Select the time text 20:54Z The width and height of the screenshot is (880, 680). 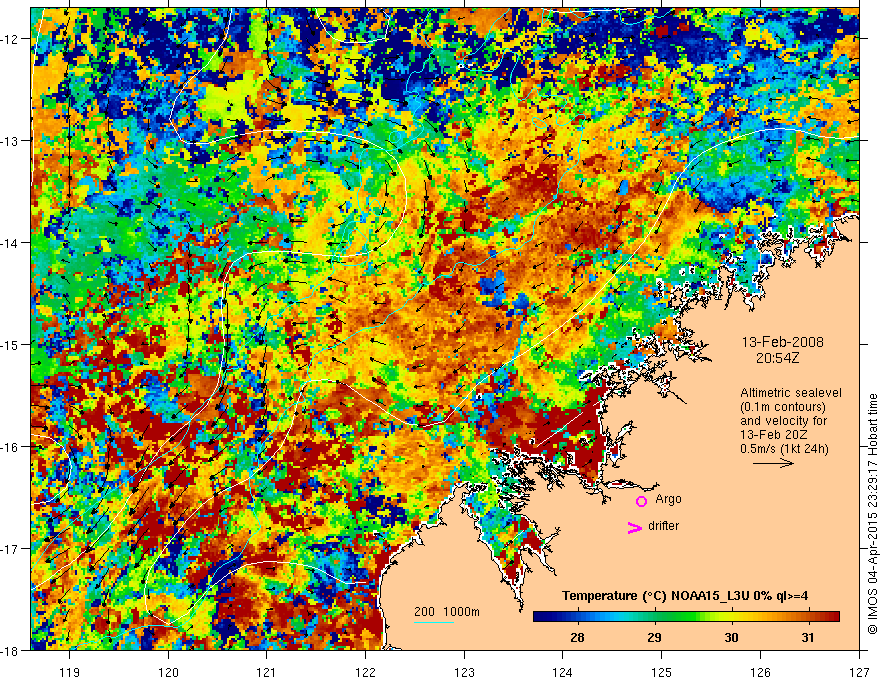coord(777,357)
